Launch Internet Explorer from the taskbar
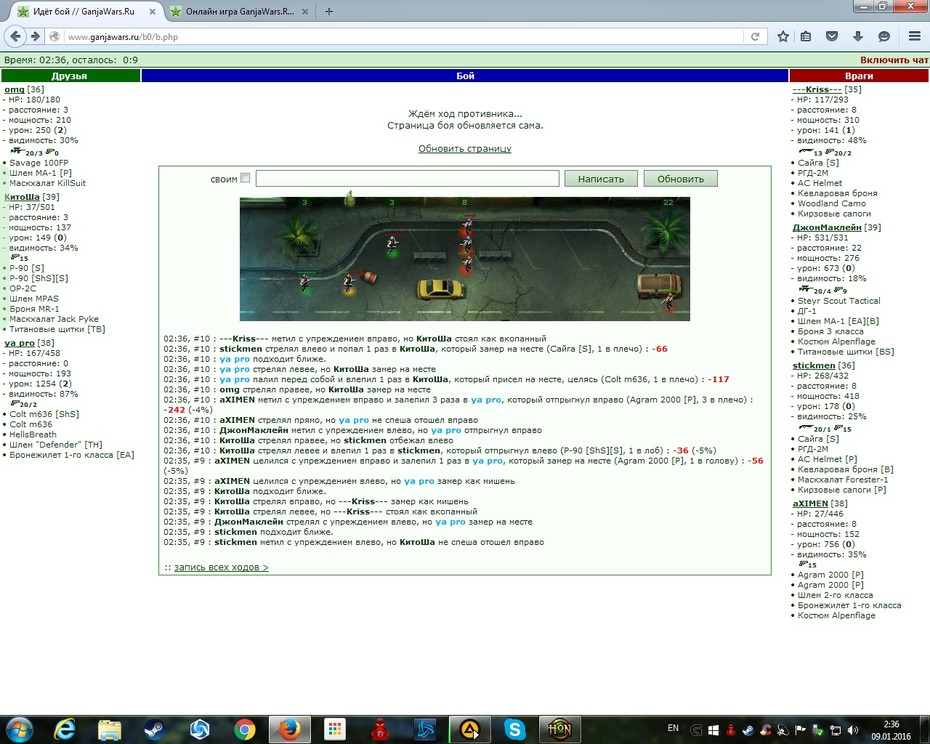This screenshot has width=930, height=744. click(x=64, y=729)
